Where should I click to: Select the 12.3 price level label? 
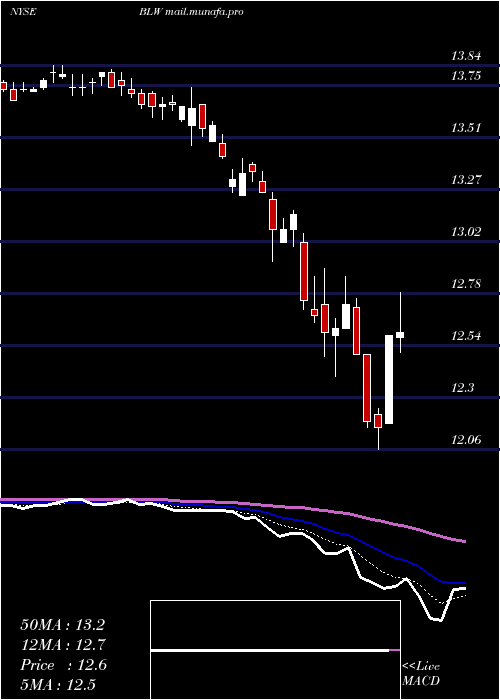[x=462, y=388]
